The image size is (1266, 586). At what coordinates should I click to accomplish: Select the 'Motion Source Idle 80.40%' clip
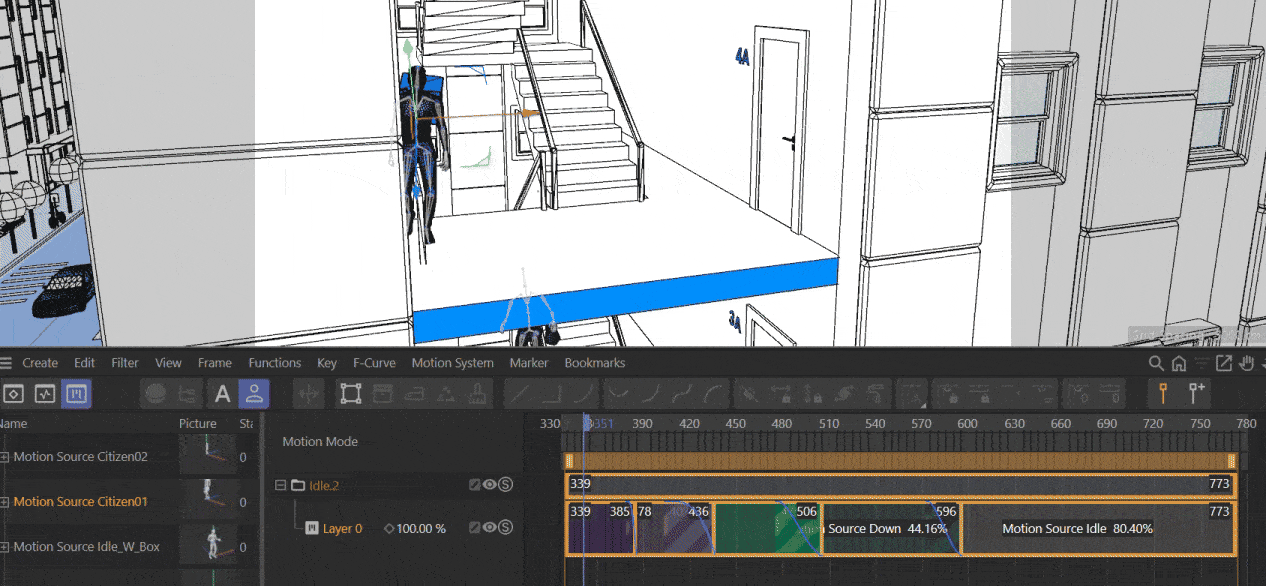[x=1098, y=528]
